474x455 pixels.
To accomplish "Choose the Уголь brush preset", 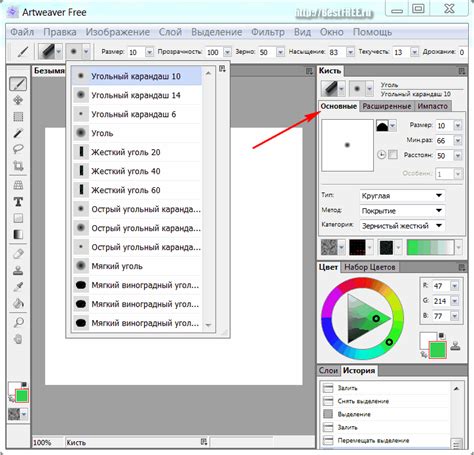I will coord(137,133).
